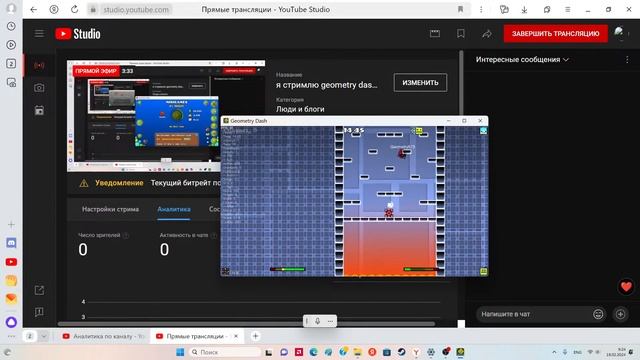Viewport: 640px width, 360px height.
Task: Click the plus icon beside chat input
Action: 620,314
